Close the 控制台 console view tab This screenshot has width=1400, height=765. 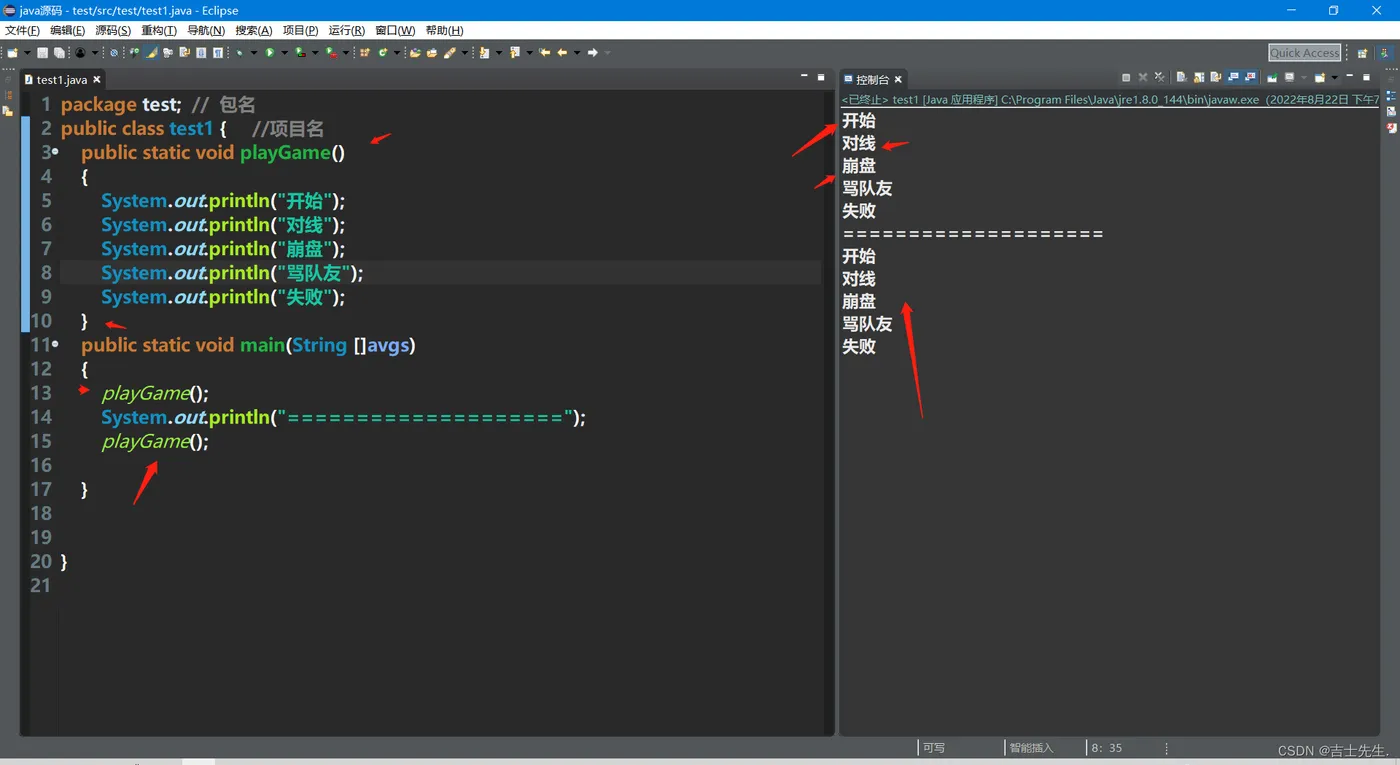click(x=898, y=79)
